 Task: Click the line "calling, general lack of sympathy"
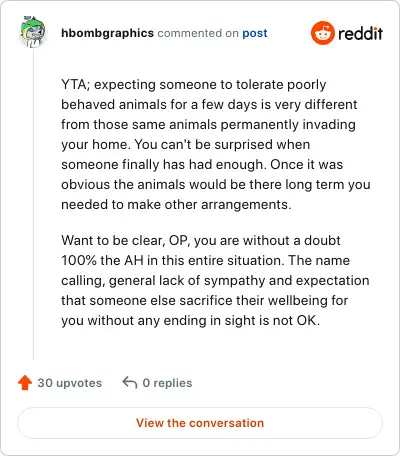coord(163,281)
